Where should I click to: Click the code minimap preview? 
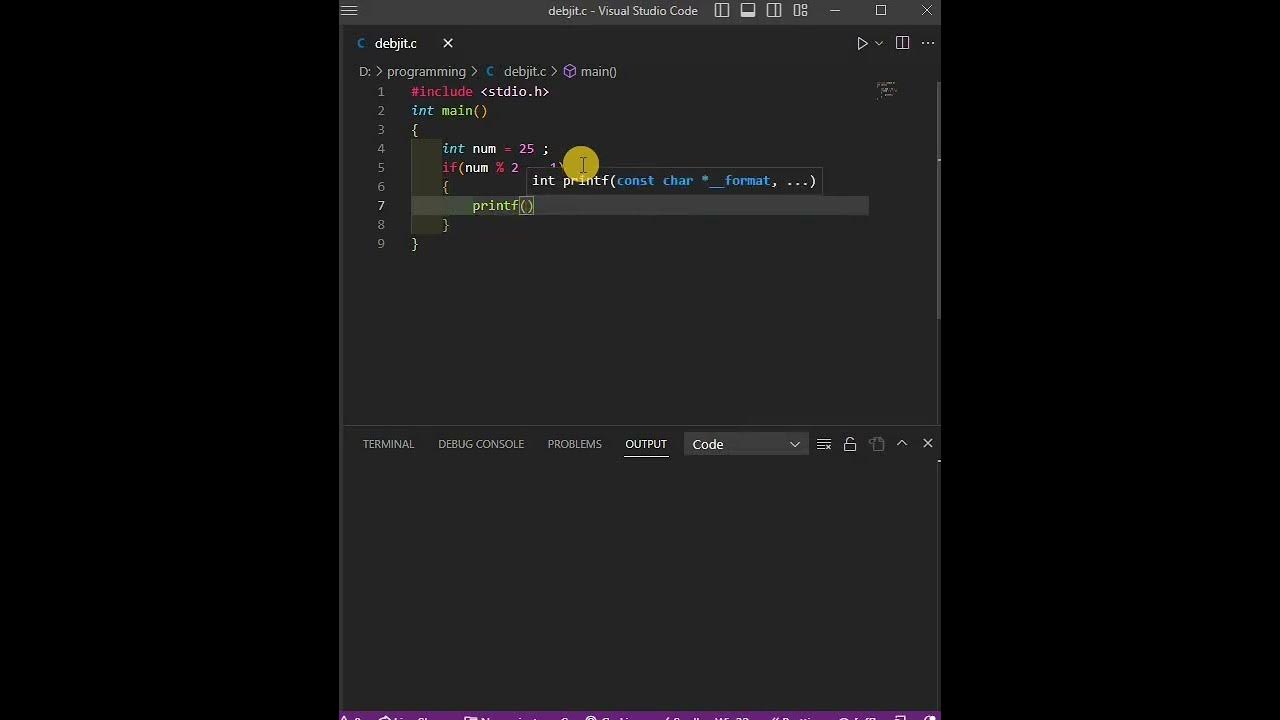pos(886,91)
